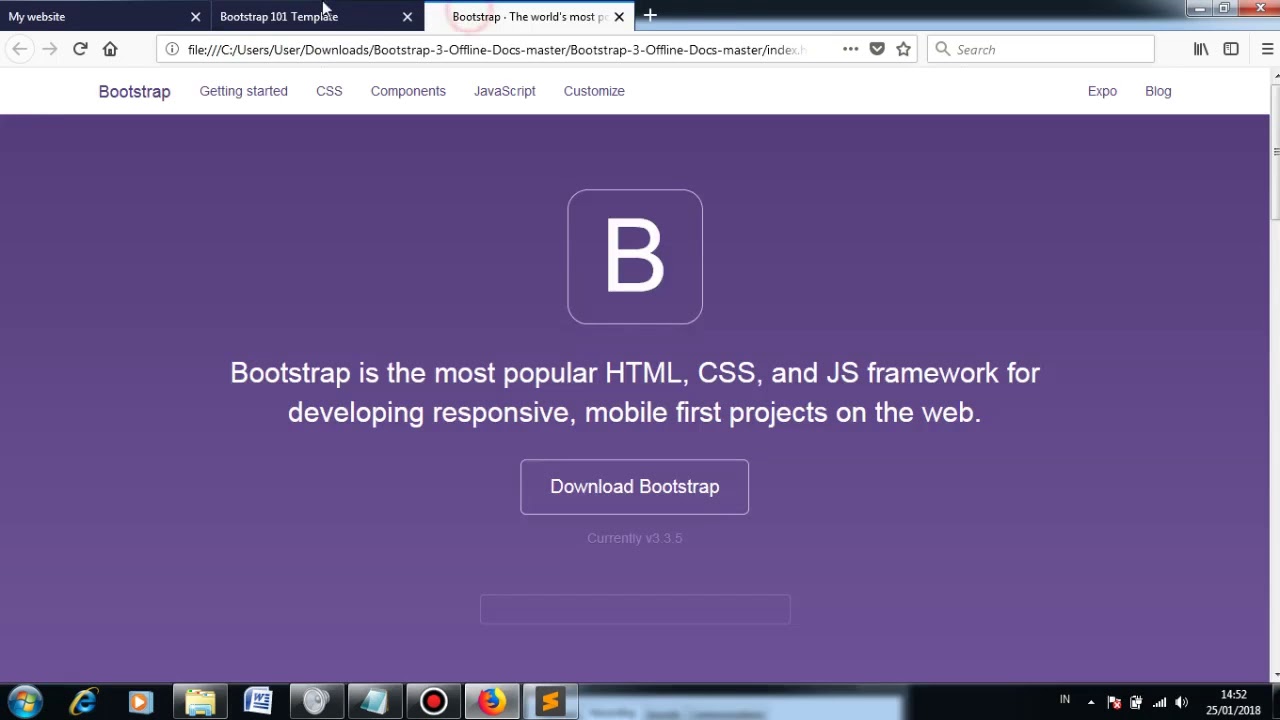The width and height of the screenshot is (1280, 720).
Task: Open File Explorer from the taskbar
Action: (199, 701)
